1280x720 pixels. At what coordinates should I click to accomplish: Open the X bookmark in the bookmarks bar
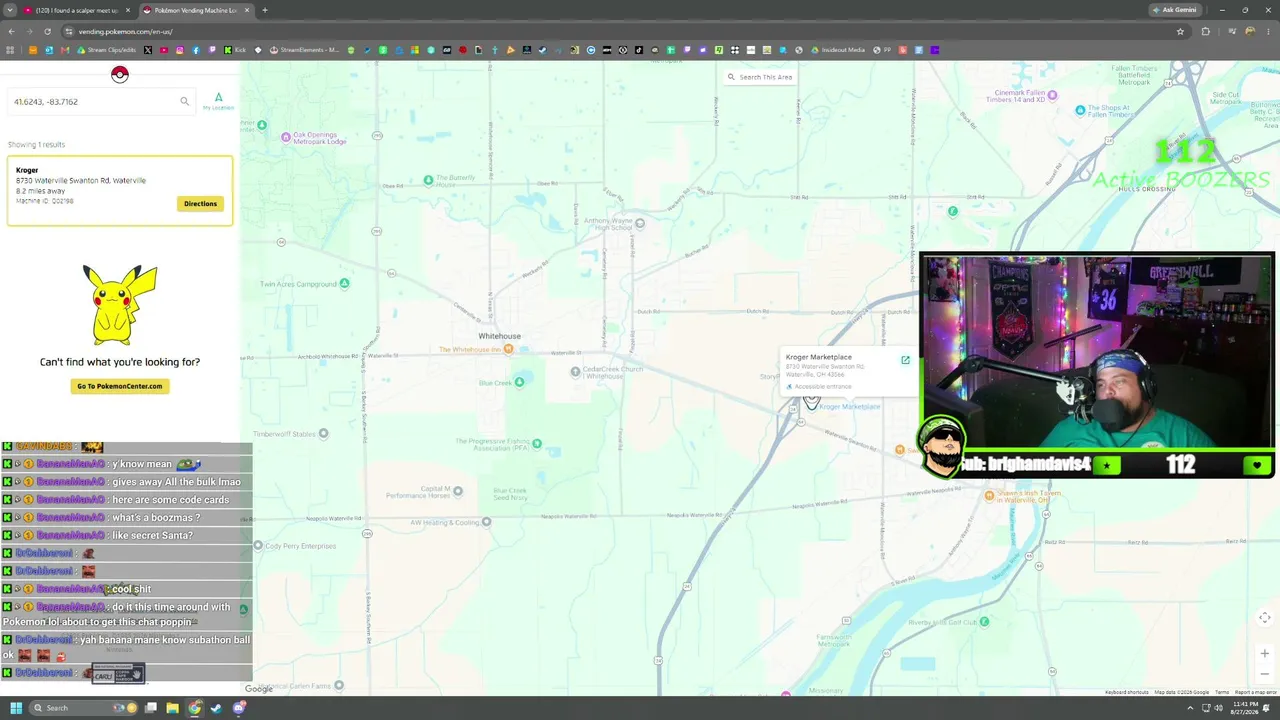click(x=148, y=50)
